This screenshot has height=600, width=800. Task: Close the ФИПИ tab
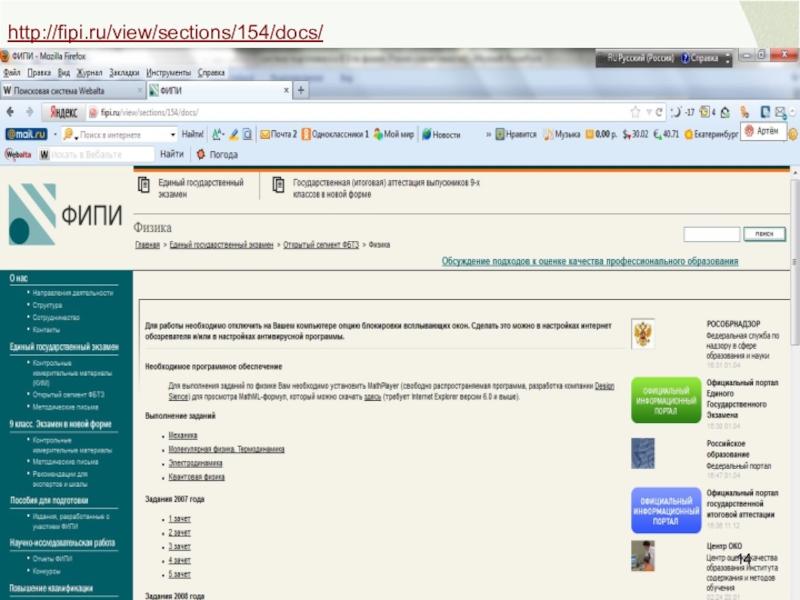click(x=286, y=90)
